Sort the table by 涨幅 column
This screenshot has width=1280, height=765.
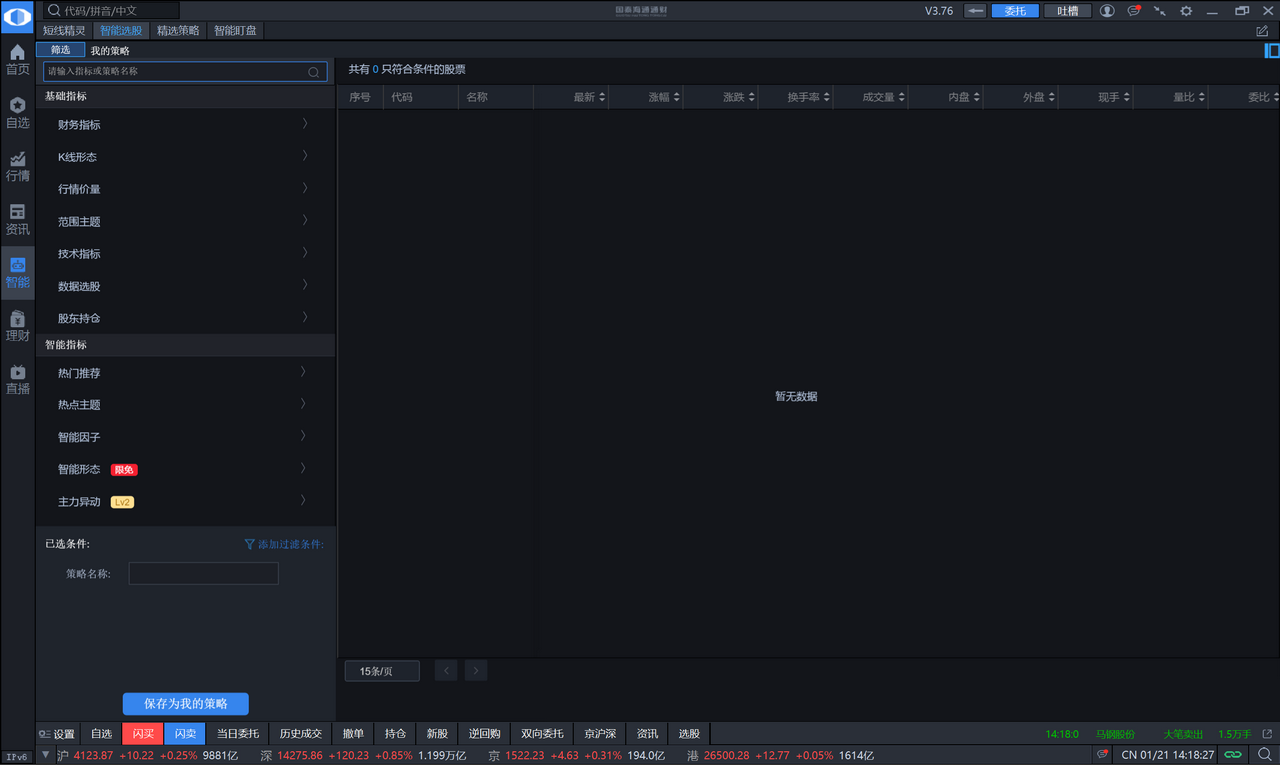pos(664,97)
